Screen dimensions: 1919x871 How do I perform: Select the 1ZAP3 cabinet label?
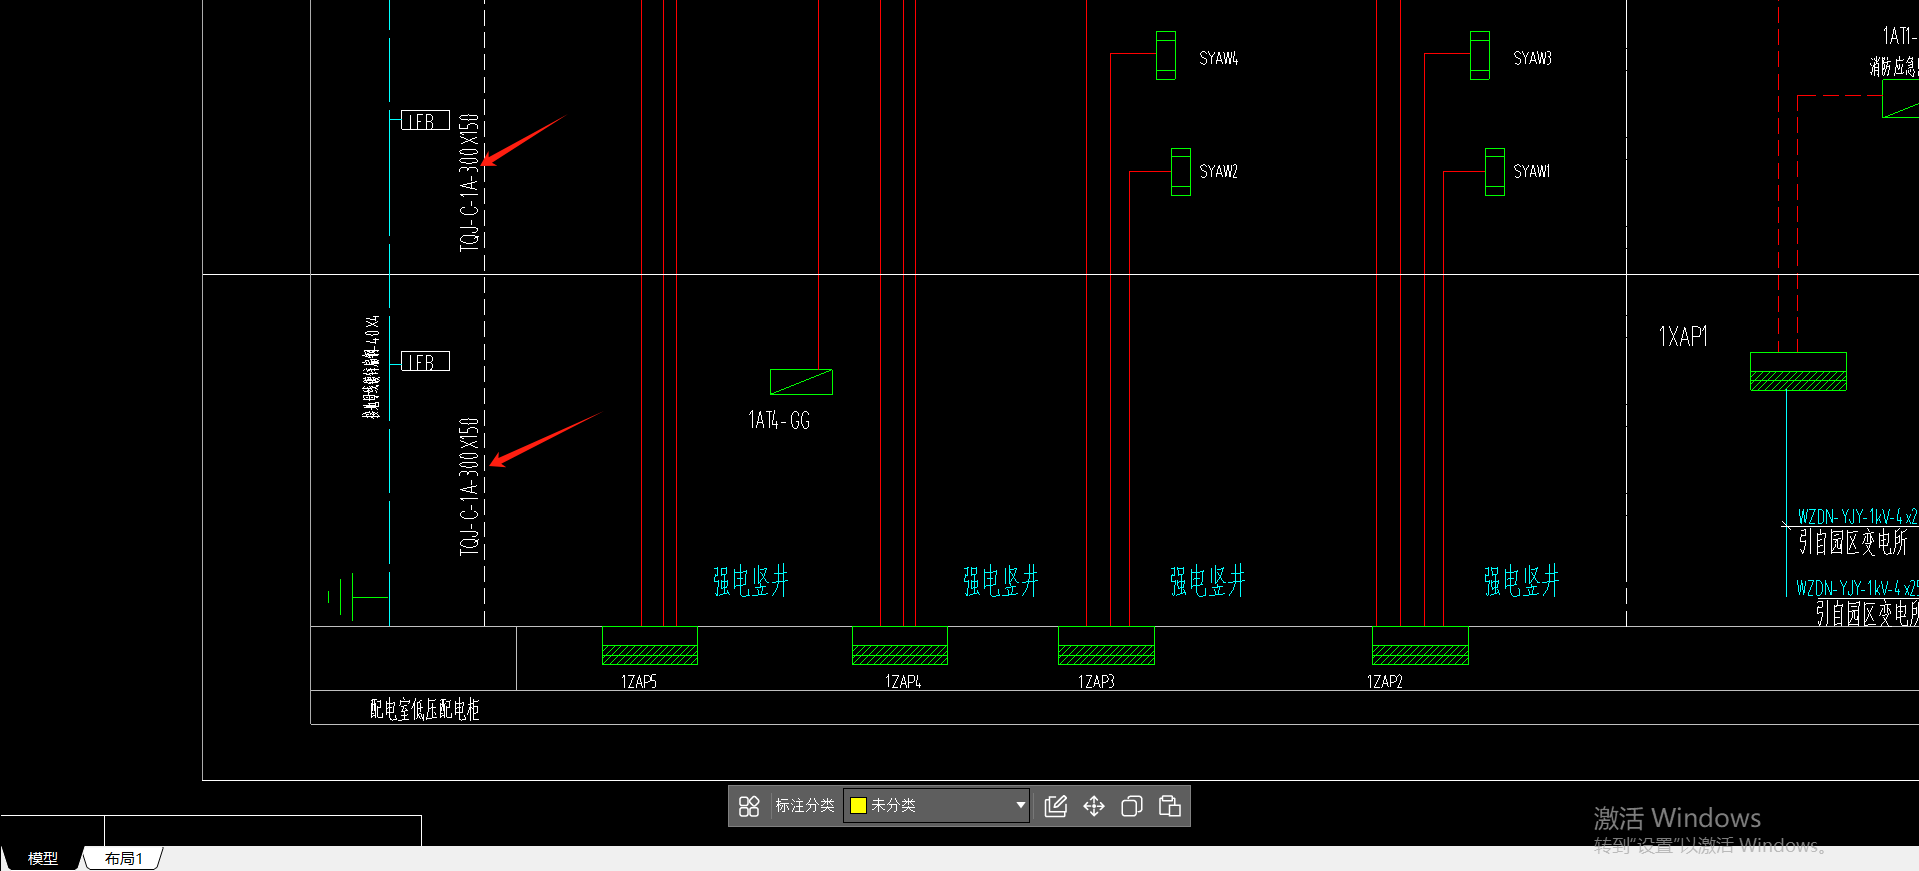(x=1096, y=682)
